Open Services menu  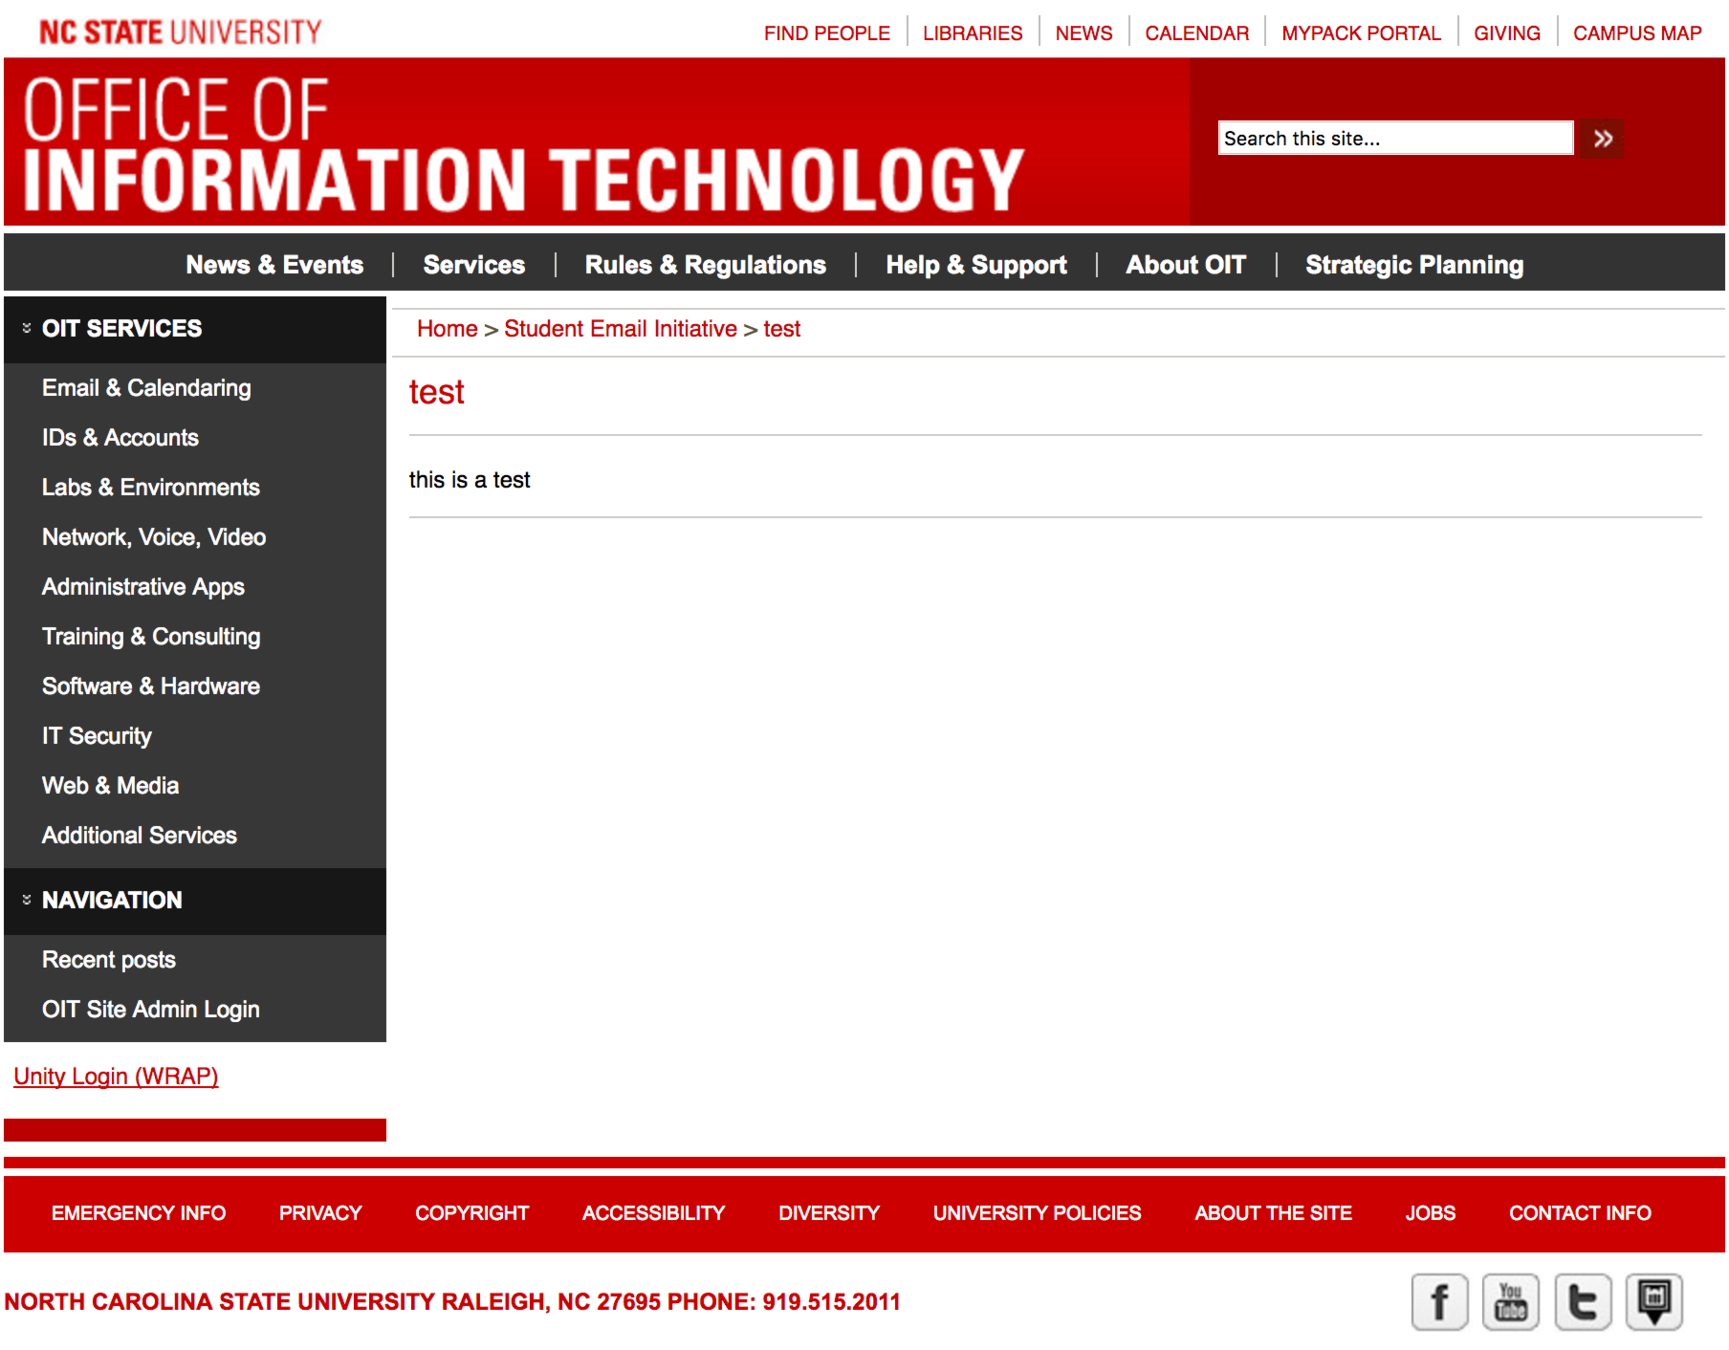pyautogui.click(x=474, y=265)
